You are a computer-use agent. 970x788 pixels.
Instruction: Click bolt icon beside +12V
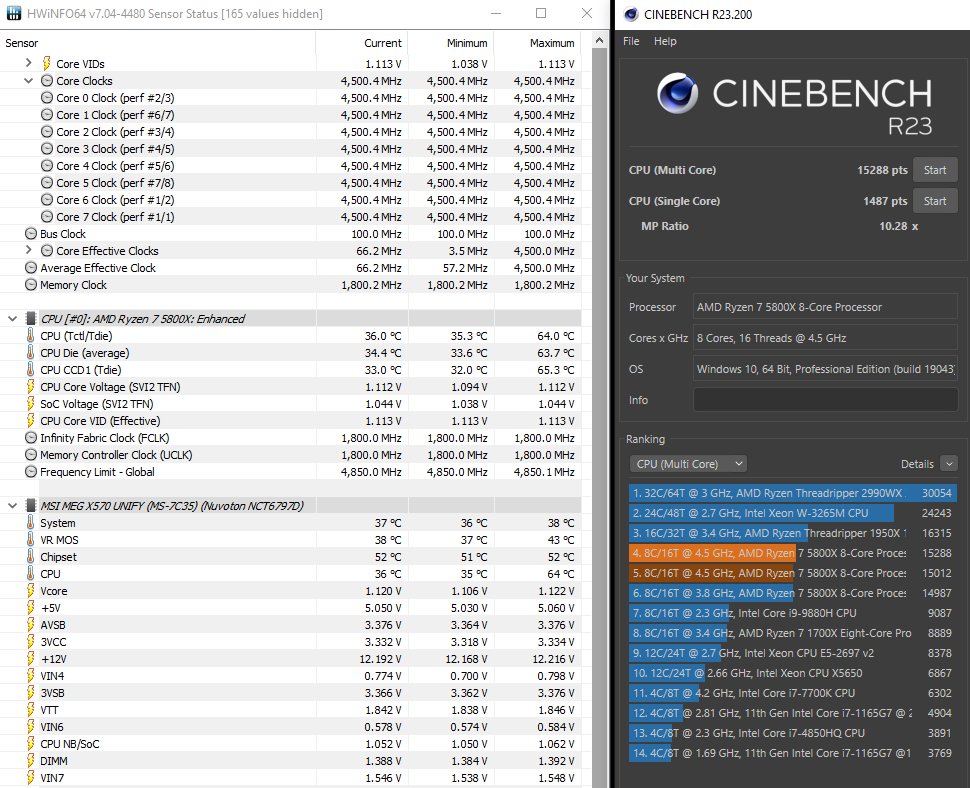(30, 659)
